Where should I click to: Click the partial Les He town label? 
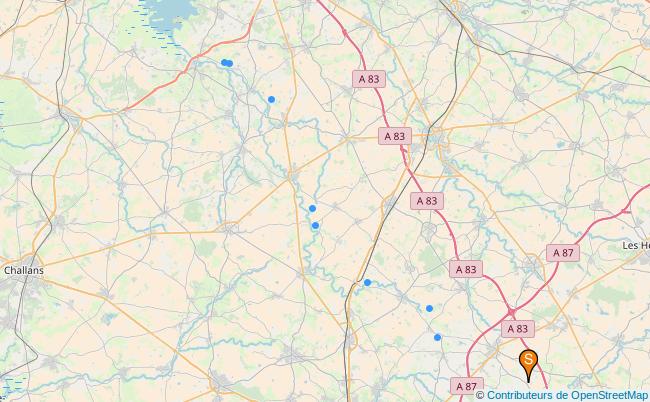tap(636, 246)
